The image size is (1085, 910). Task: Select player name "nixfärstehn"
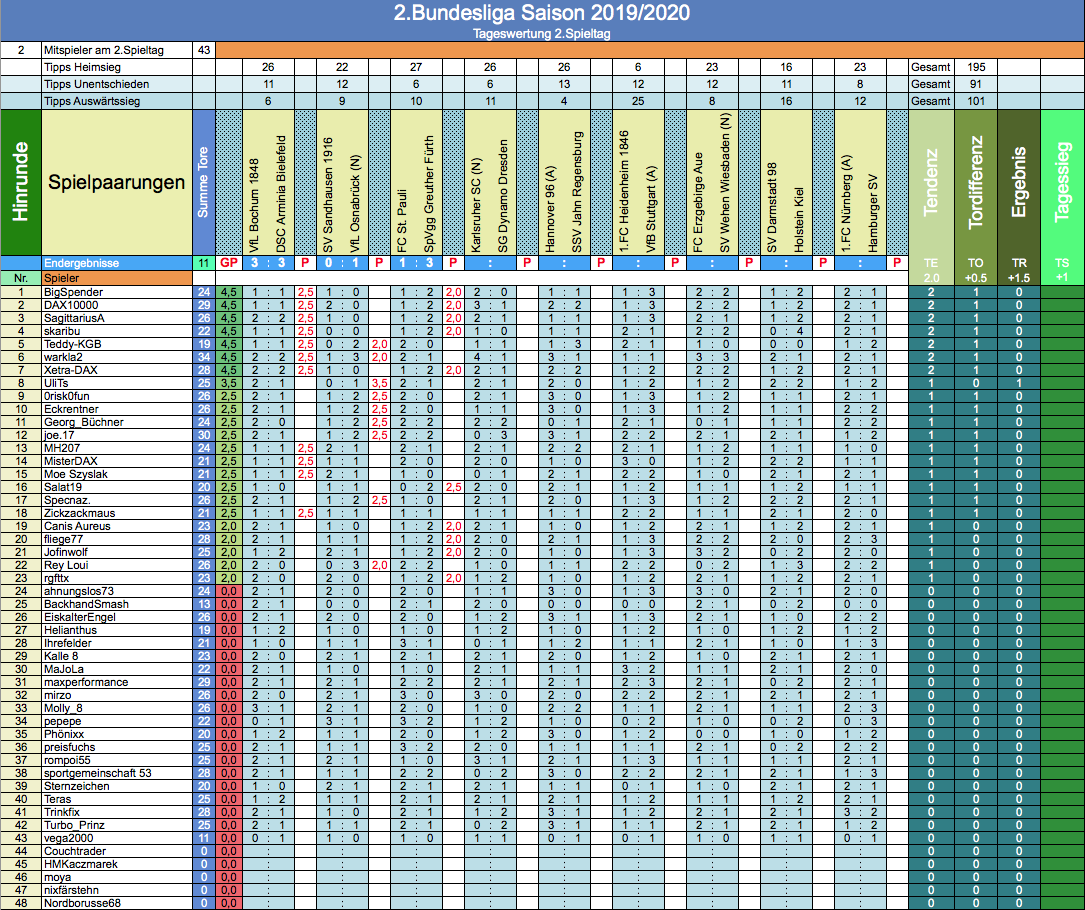pos(71,890)
